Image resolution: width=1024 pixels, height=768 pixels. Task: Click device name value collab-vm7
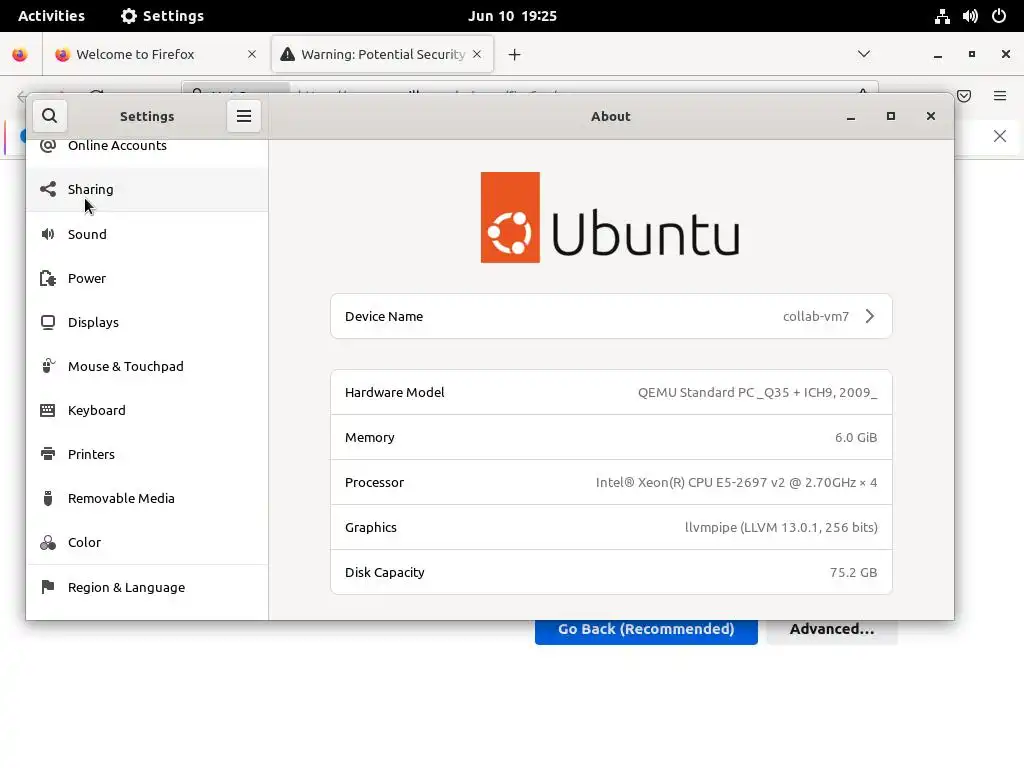pos(816,317)
